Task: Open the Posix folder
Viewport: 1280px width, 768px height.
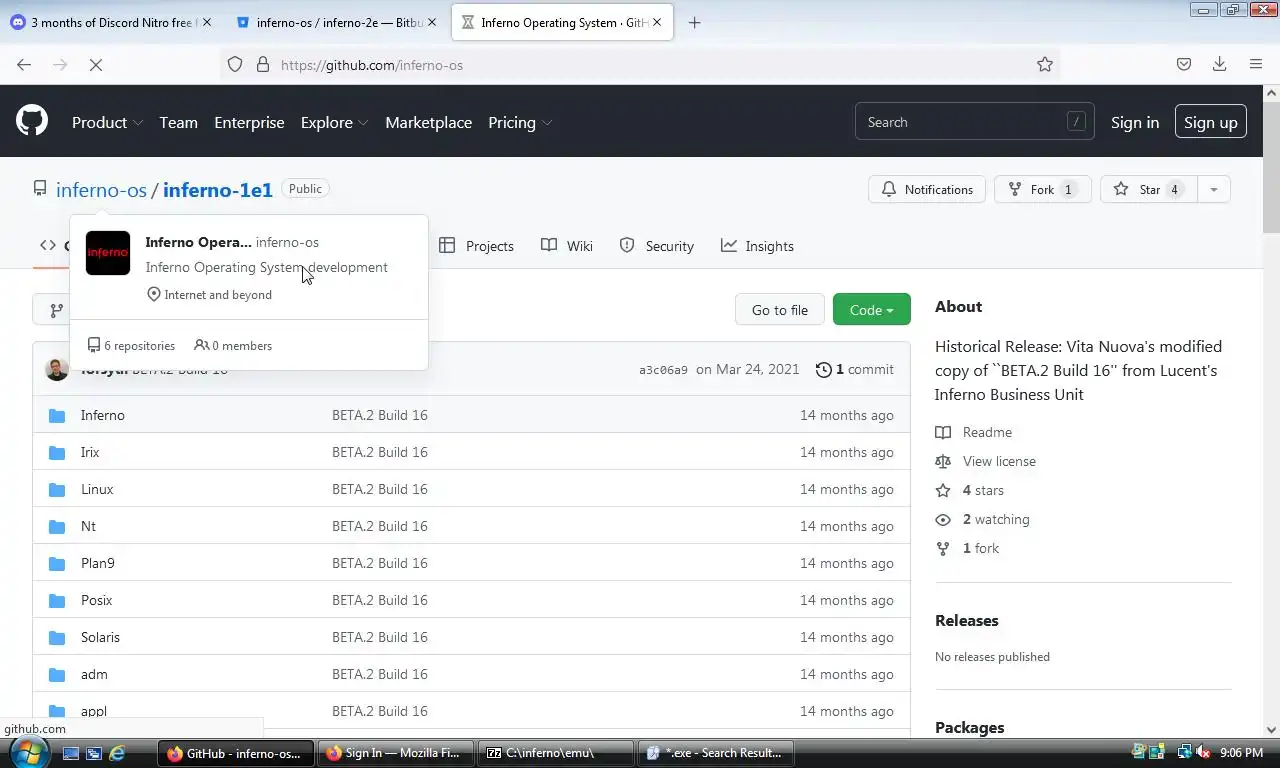Action: click(96, 600)
